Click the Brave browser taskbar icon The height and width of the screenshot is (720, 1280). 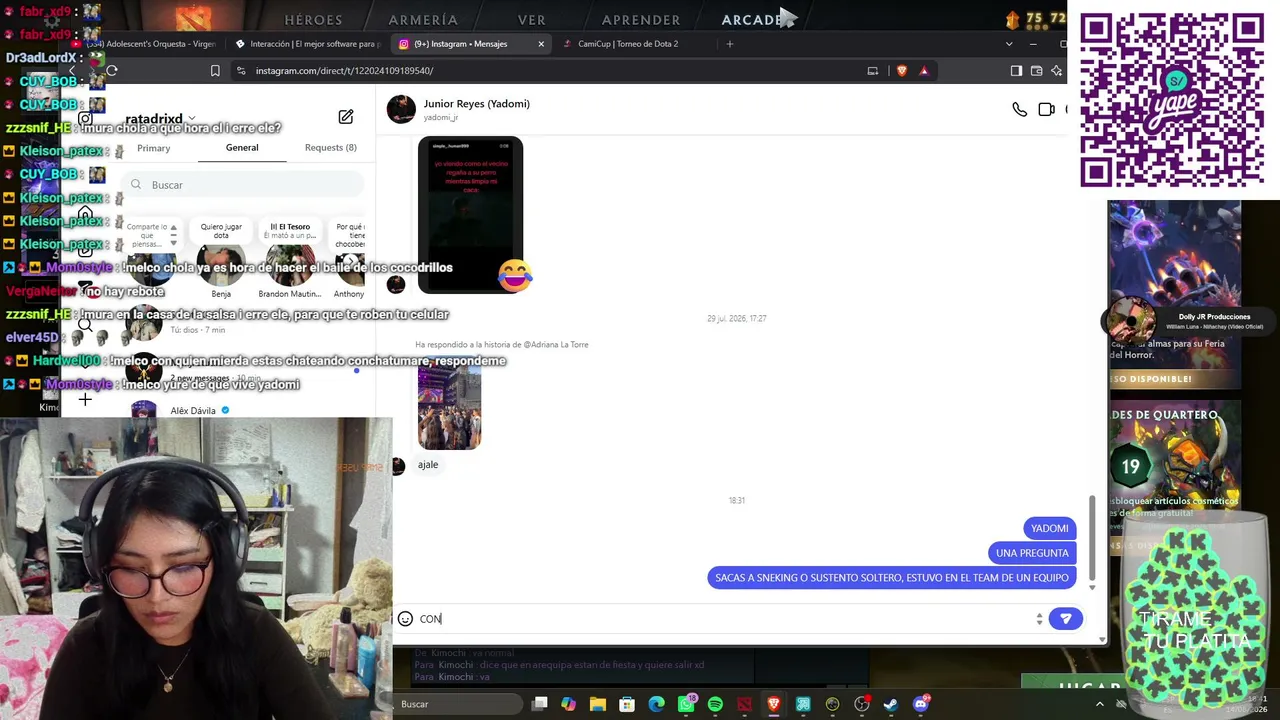[773, 704]
